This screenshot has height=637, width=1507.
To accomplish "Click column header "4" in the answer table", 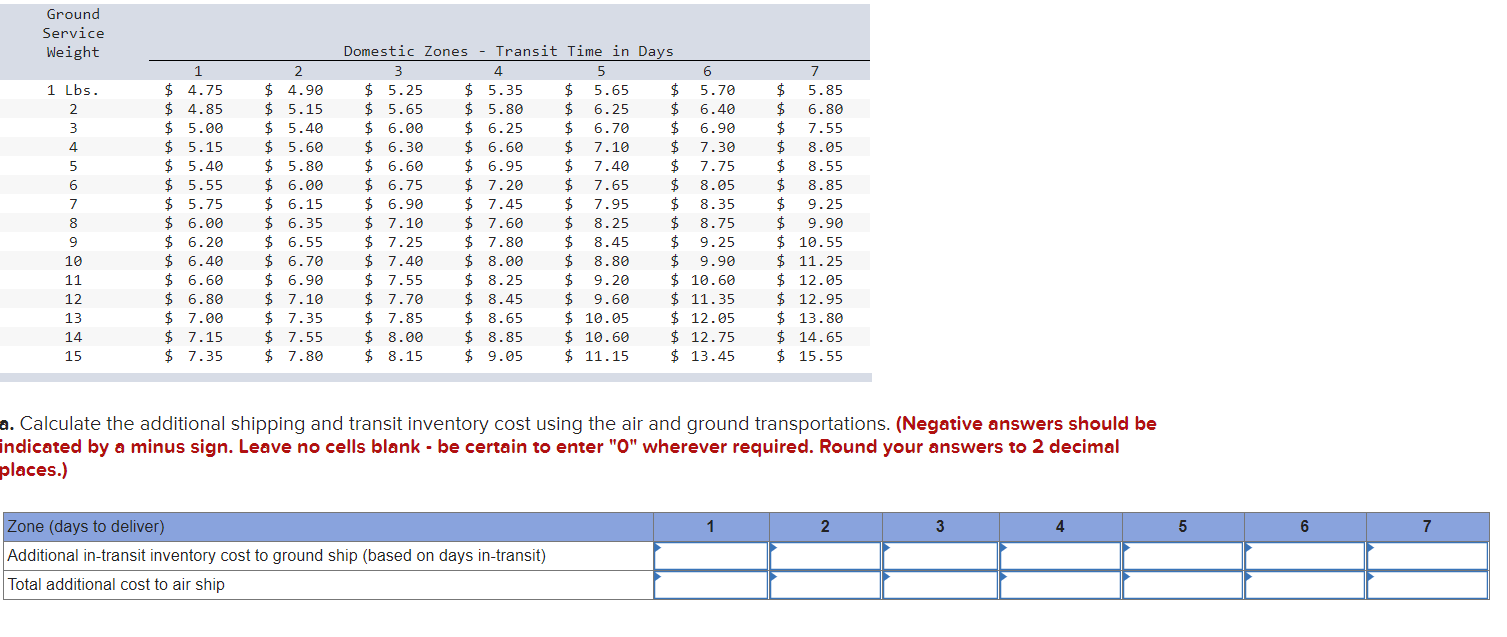I will (x=1060, y=526).
